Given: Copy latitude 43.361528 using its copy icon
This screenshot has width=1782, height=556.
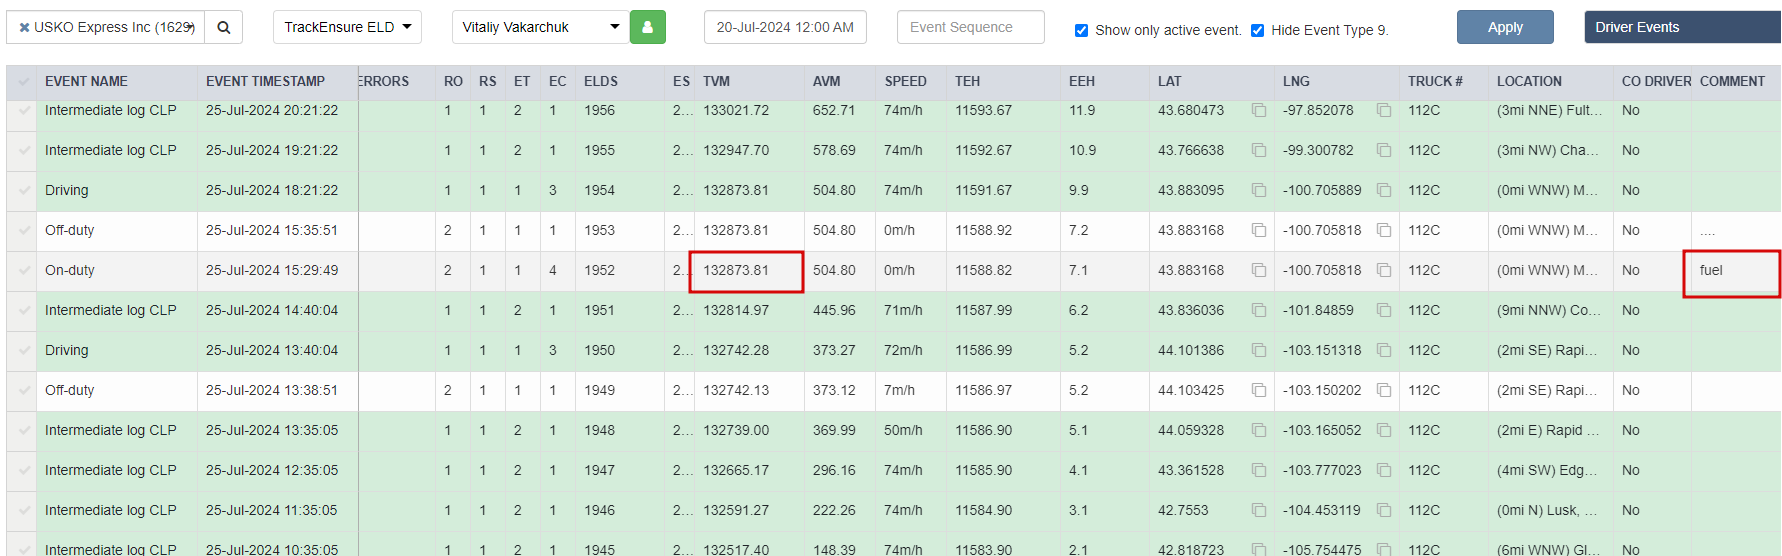Looking at the screenshot, I should (1259, 470).
